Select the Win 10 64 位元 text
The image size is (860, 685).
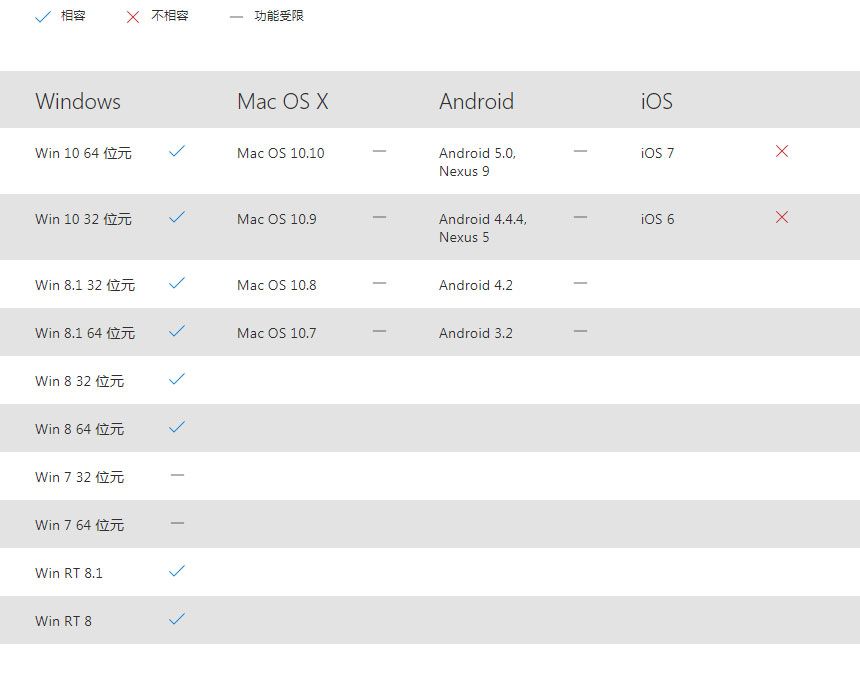[x=83, y=153]
